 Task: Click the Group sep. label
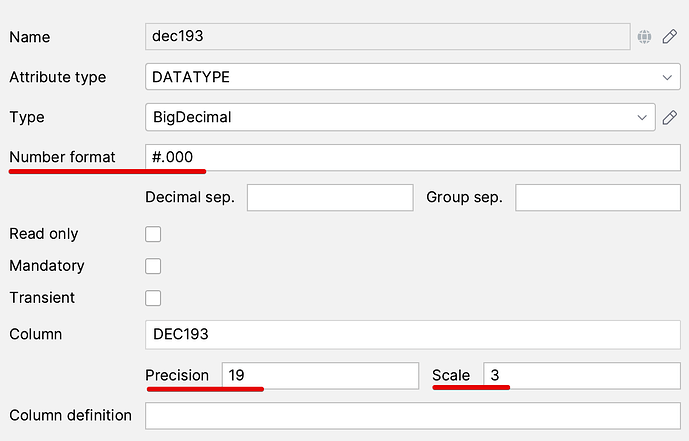tap(464, 198)
